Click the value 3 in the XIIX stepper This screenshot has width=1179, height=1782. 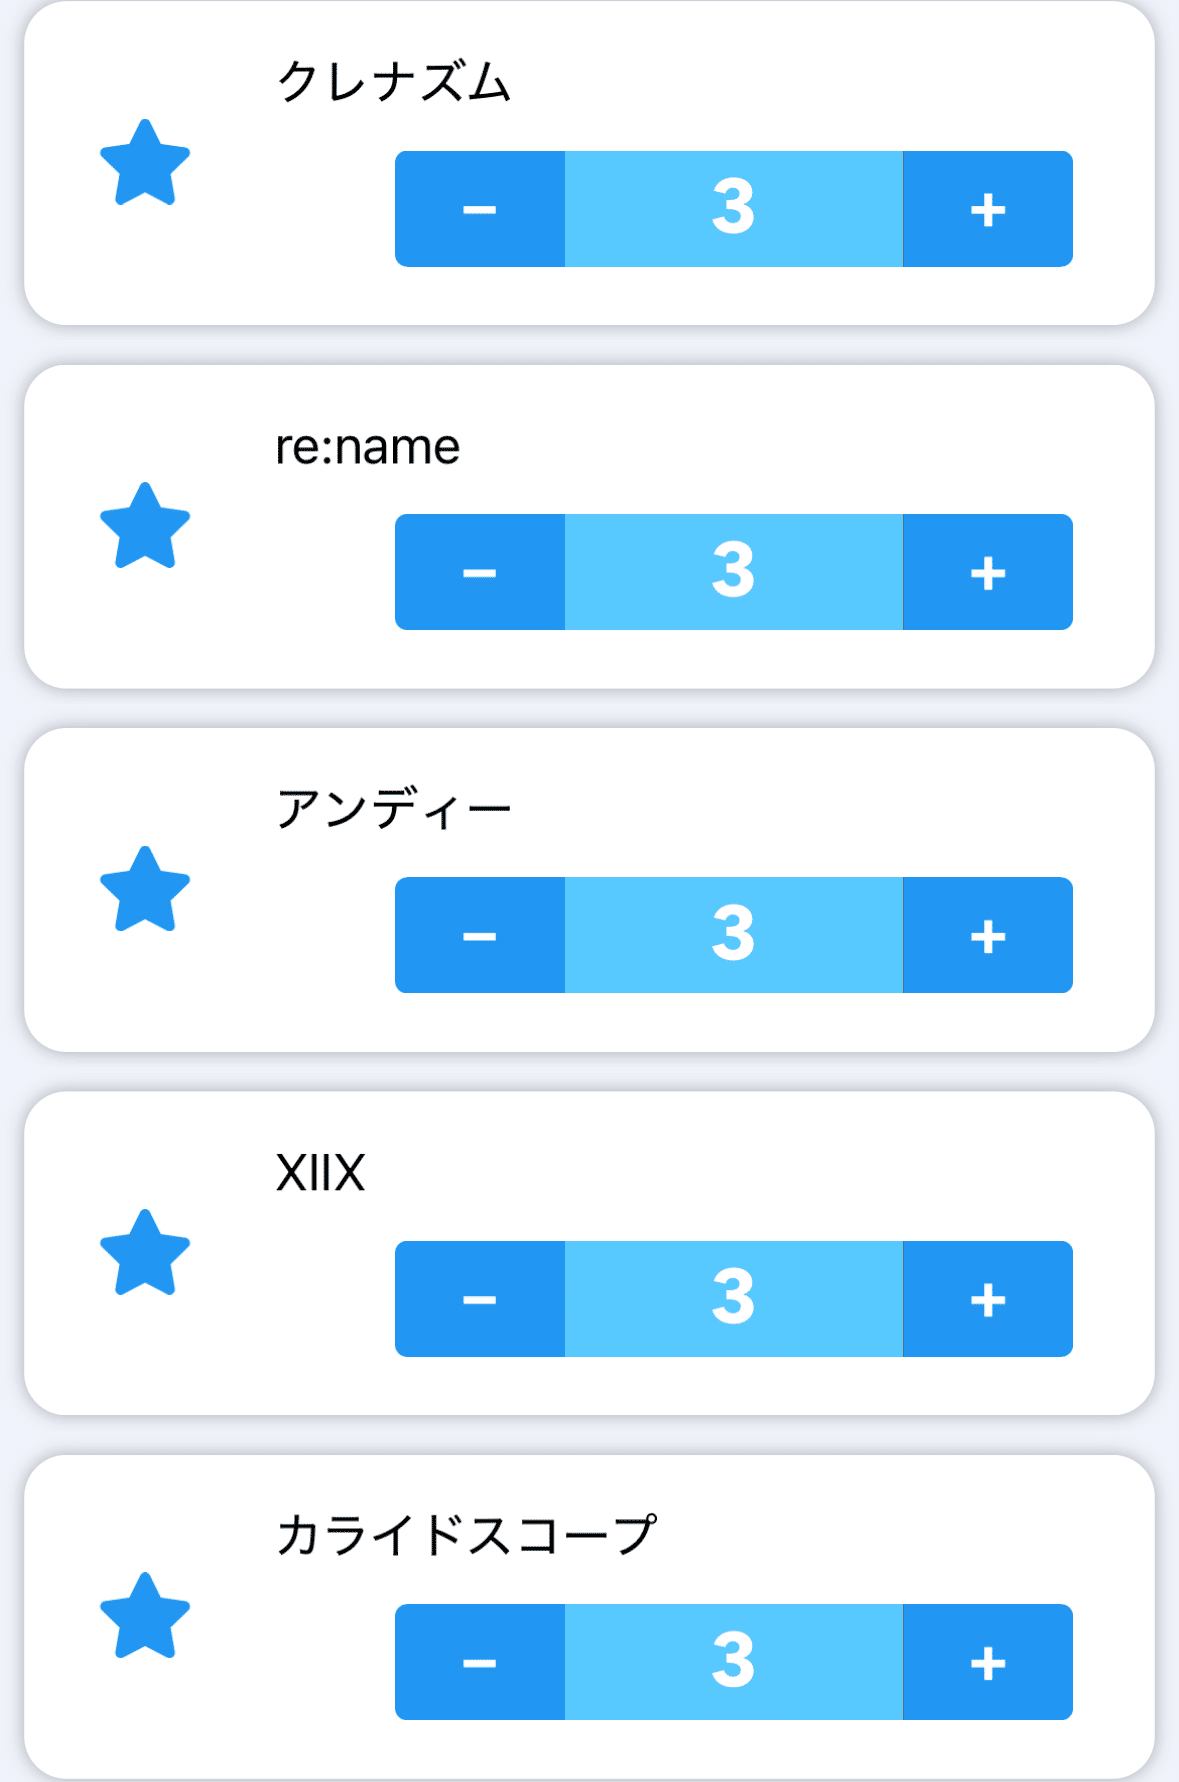point(733,1299)
